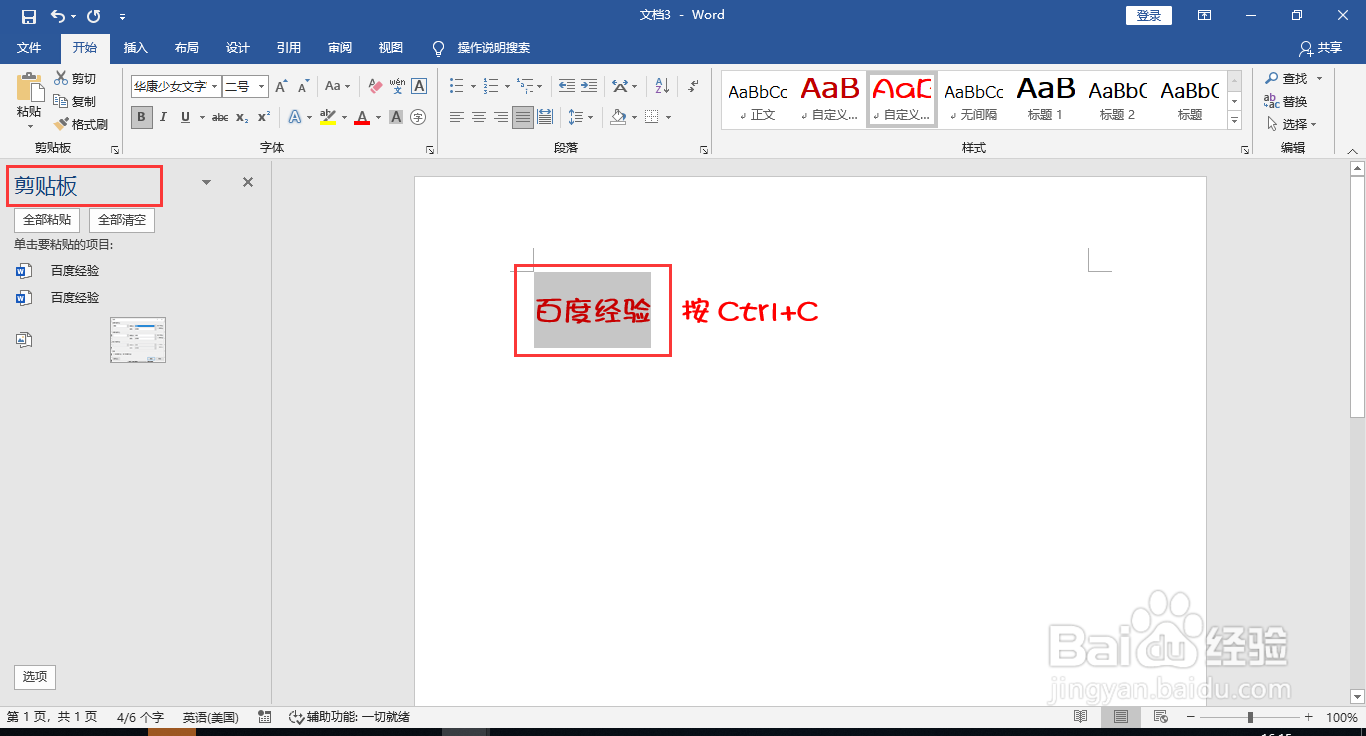Screen dimensions: 1366x736
Task: Align text left
Action: pyautogui.click(x=457, y=117)
